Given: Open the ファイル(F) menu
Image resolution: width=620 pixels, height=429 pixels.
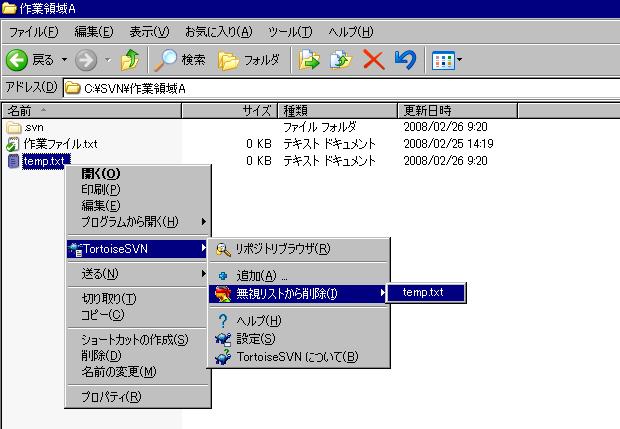Looking at the screenshot, I should pyautogui.click(x=34, y=32).
